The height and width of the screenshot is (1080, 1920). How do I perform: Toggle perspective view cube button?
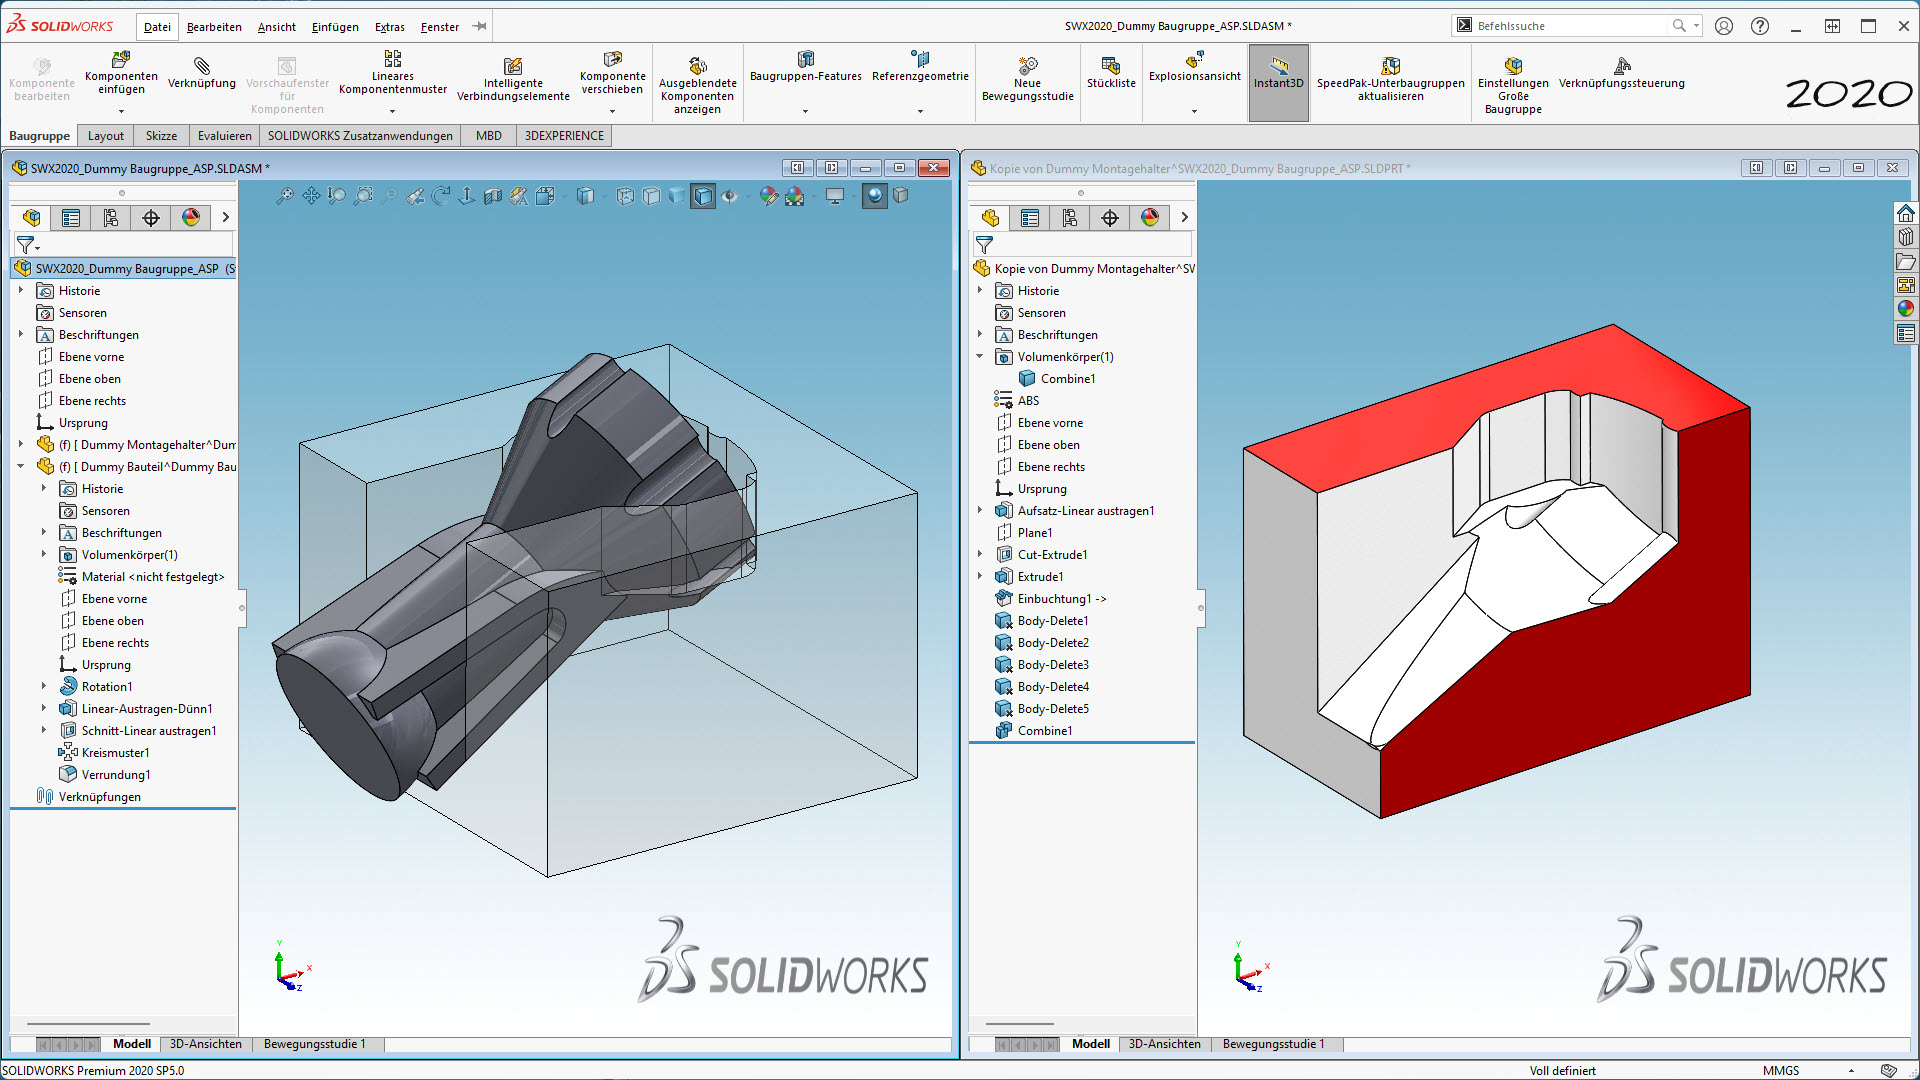(901, 196)
